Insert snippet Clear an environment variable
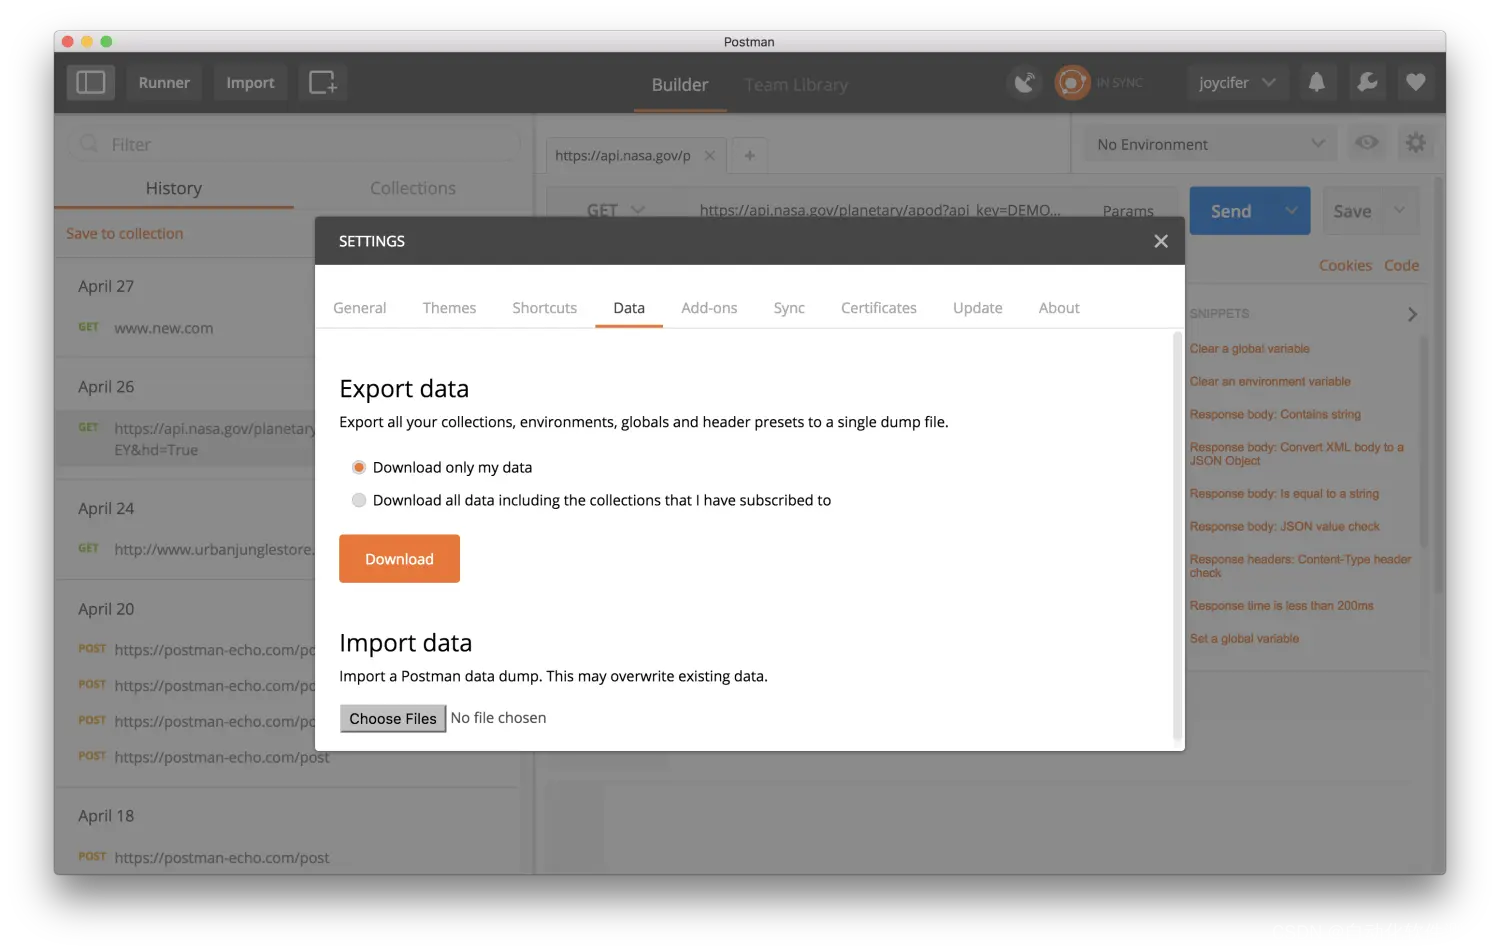1500x952 pixels. click(x=1270, y=382)
